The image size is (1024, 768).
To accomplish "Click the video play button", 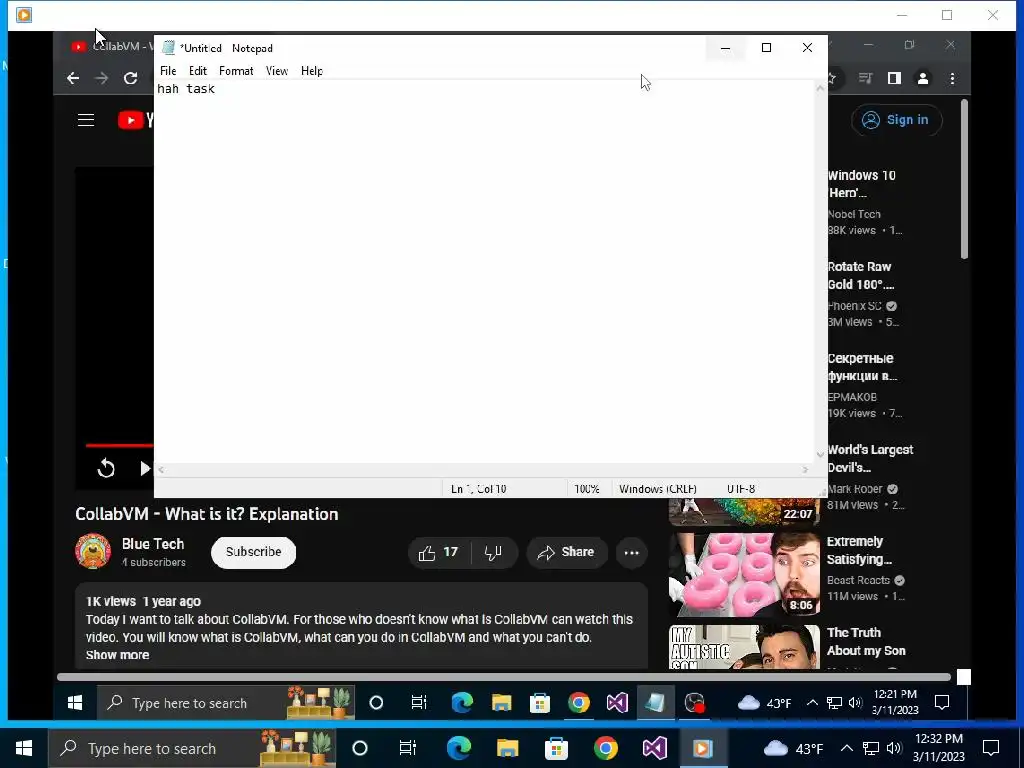I will 145,468.
